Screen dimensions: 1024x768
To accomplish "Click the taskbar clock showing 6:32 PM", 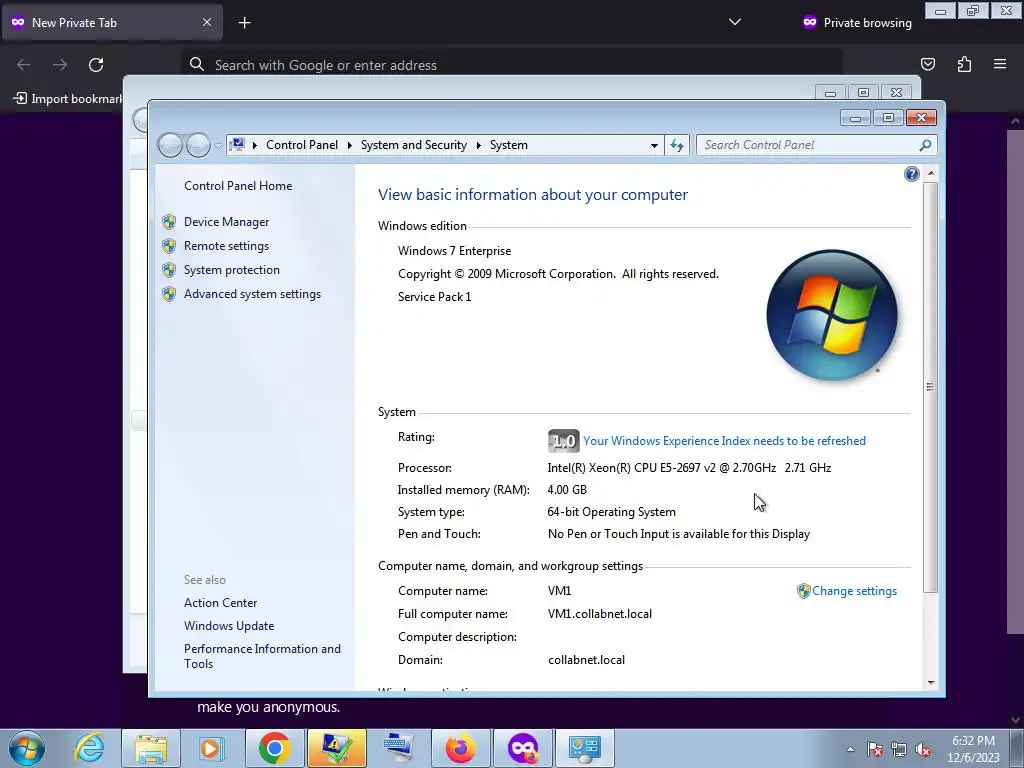I will pos(973,749).
